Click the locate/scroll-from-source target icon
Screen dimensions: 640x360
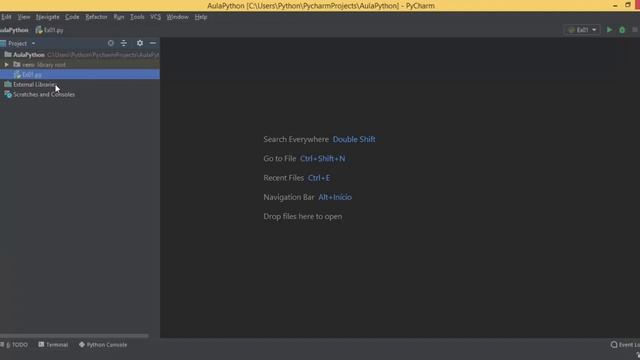point(111,43)
